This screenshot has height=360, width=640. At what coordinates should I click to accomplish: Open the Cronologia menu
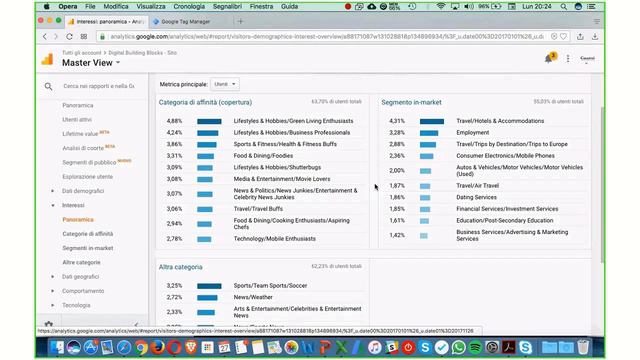point(189,7)
